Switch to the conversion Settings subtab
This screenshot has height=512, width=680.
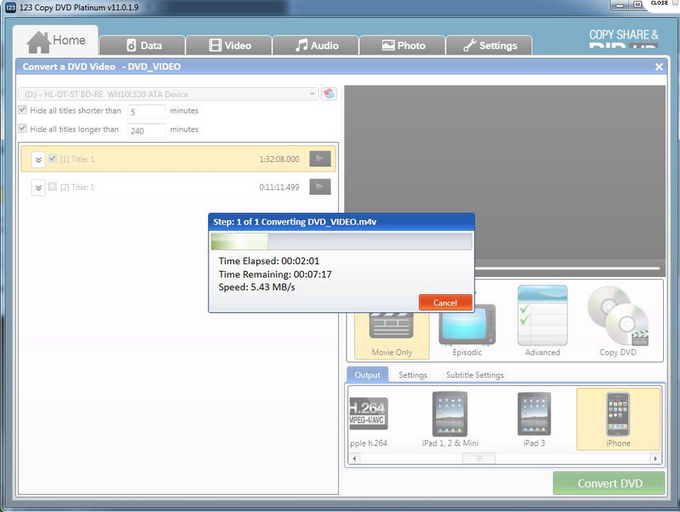(413, 375)
